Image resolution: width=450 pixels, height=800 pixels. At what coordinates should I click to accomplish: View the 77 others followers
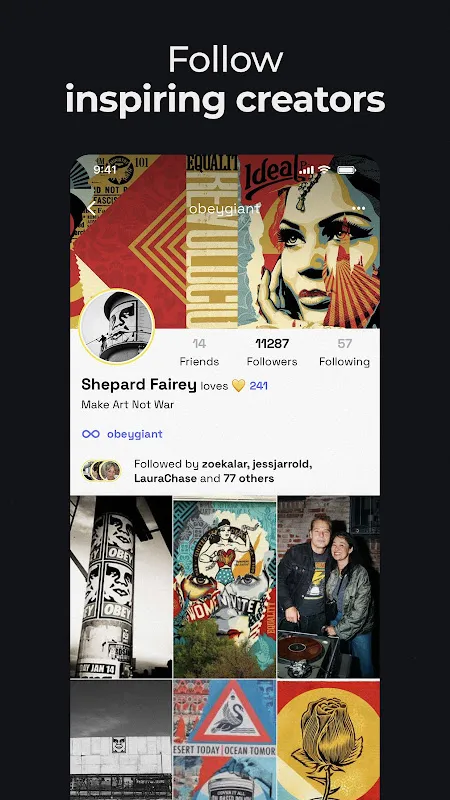click(248, 479)
